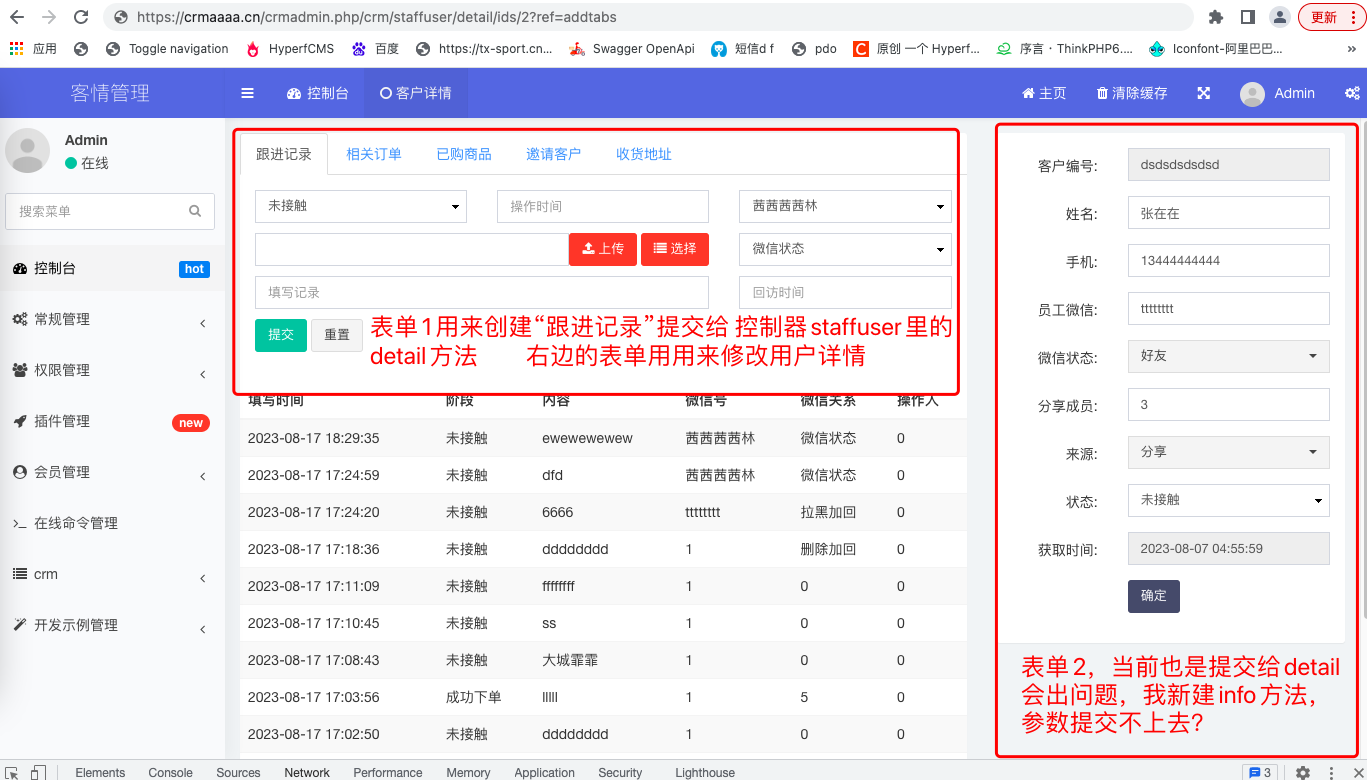Open DevTools Network tab
Viewport: 1367px width, 780px height.
tap(307, 772)
